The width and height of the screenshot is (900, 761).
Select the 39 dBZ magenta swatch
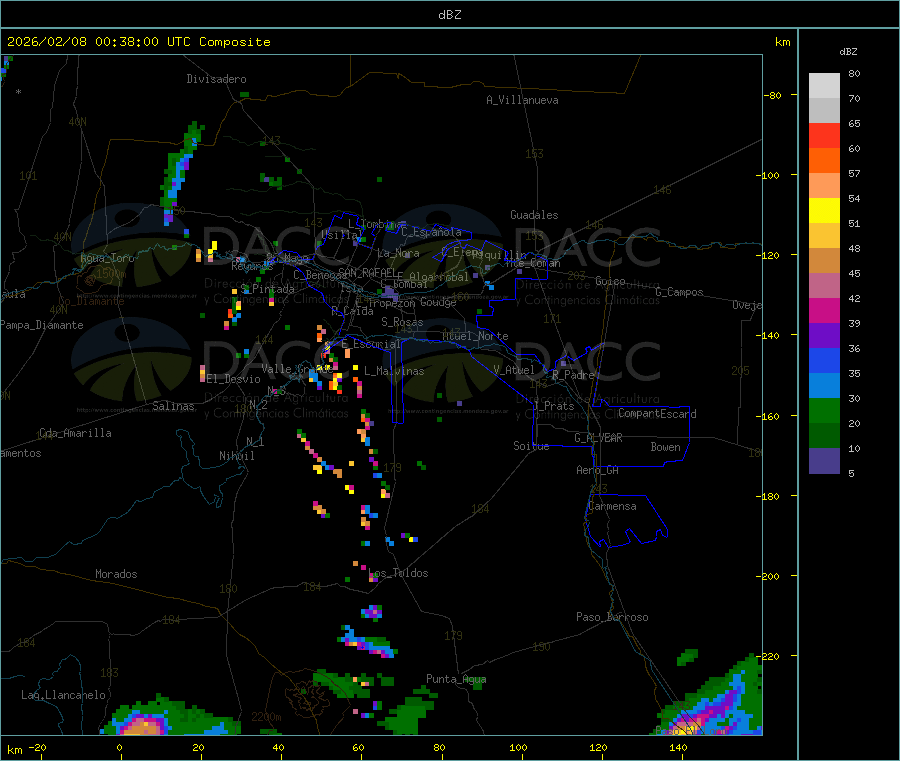coord(824,310)
